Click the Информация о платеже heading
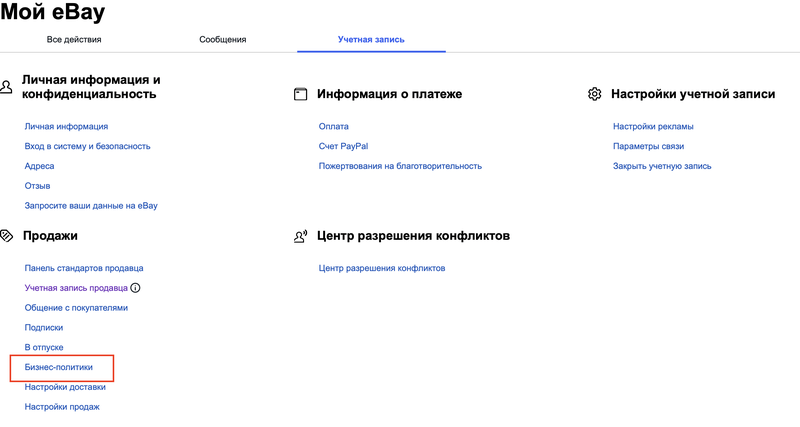 pyautogui.click(x=389, y=94)
